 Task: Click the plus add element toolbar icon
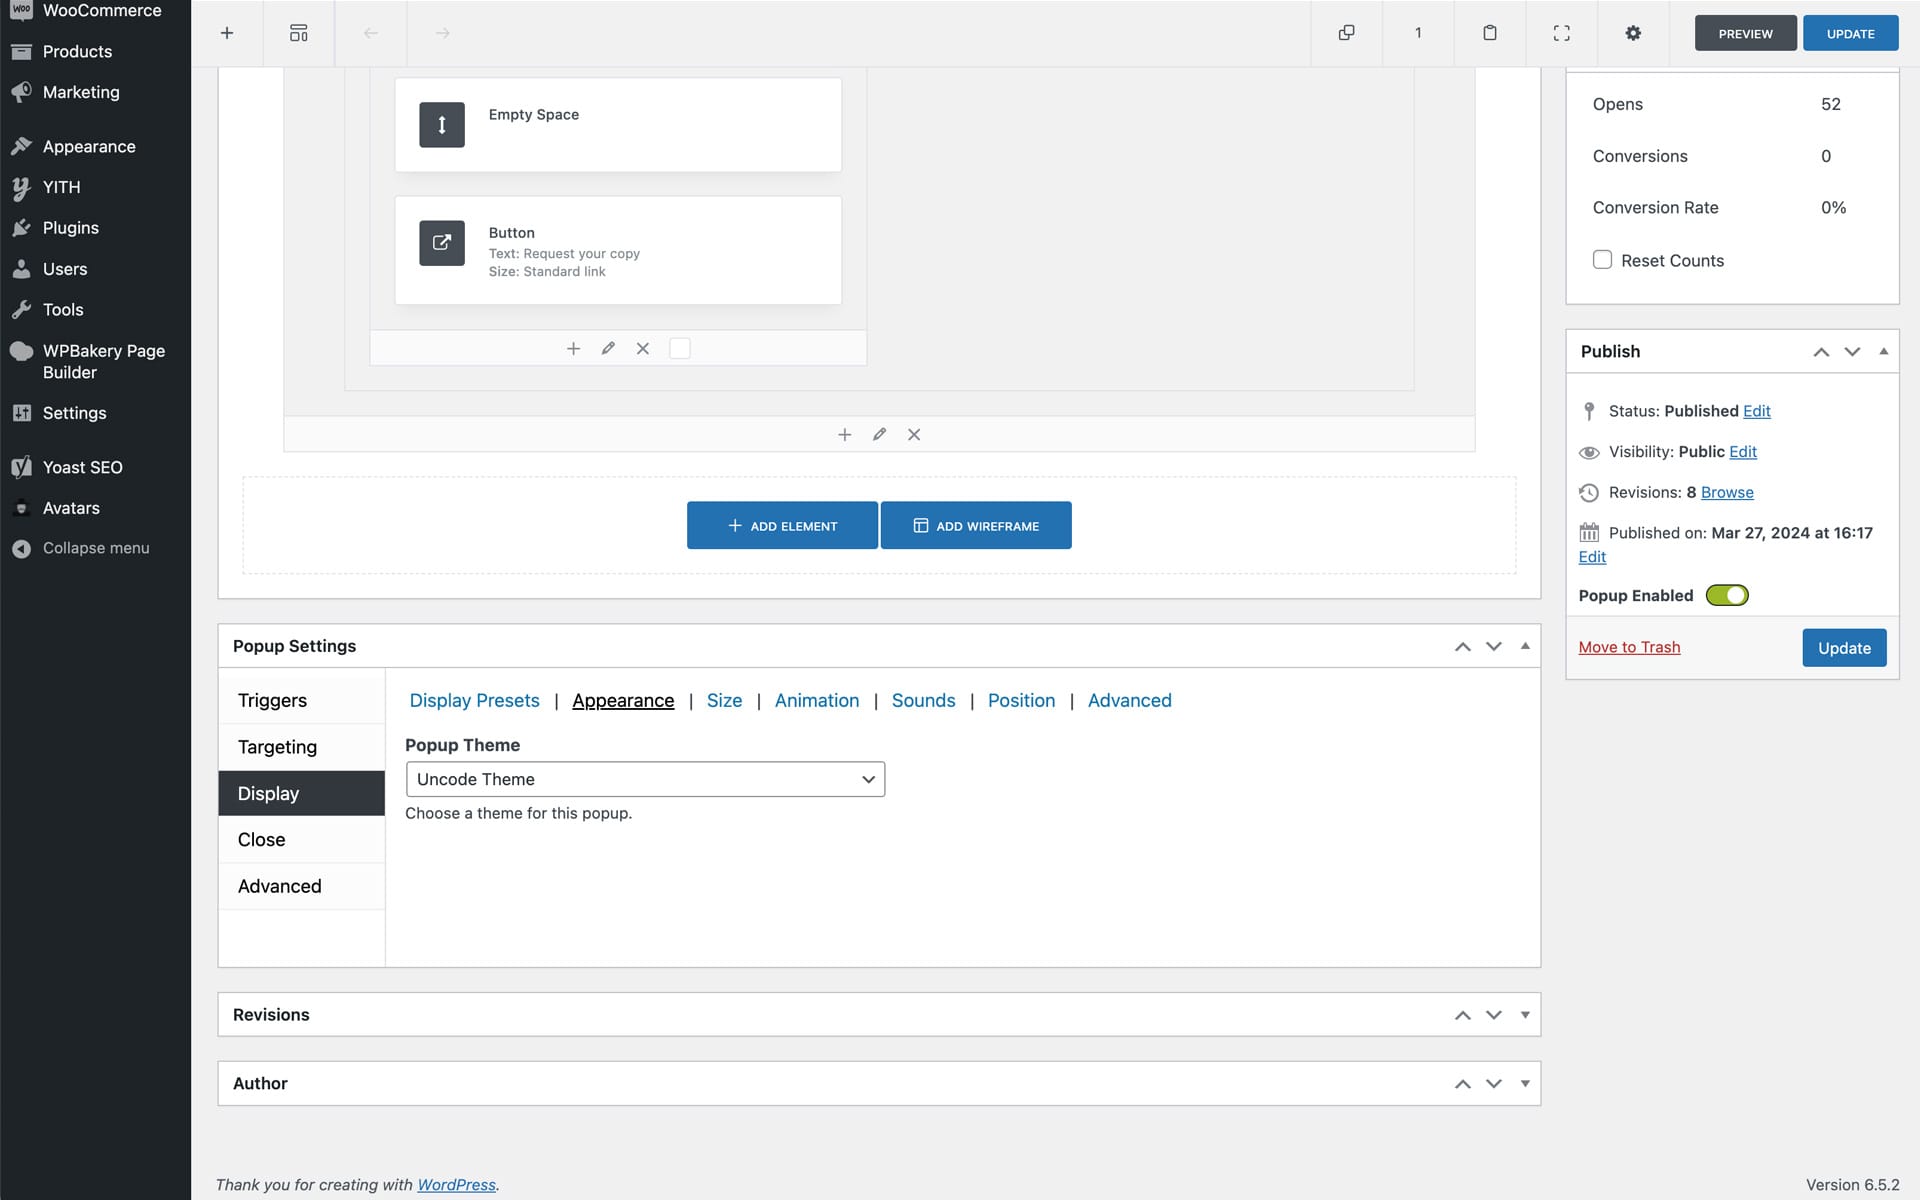(x=227, y=33)
